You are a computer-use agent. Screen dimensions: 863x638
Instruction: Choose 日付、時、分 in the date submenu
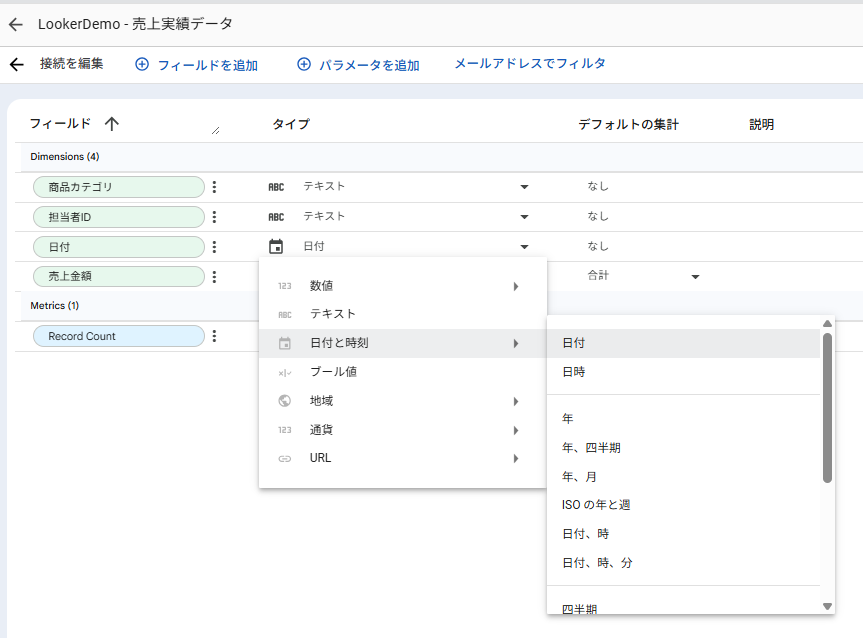coord(684,563)
